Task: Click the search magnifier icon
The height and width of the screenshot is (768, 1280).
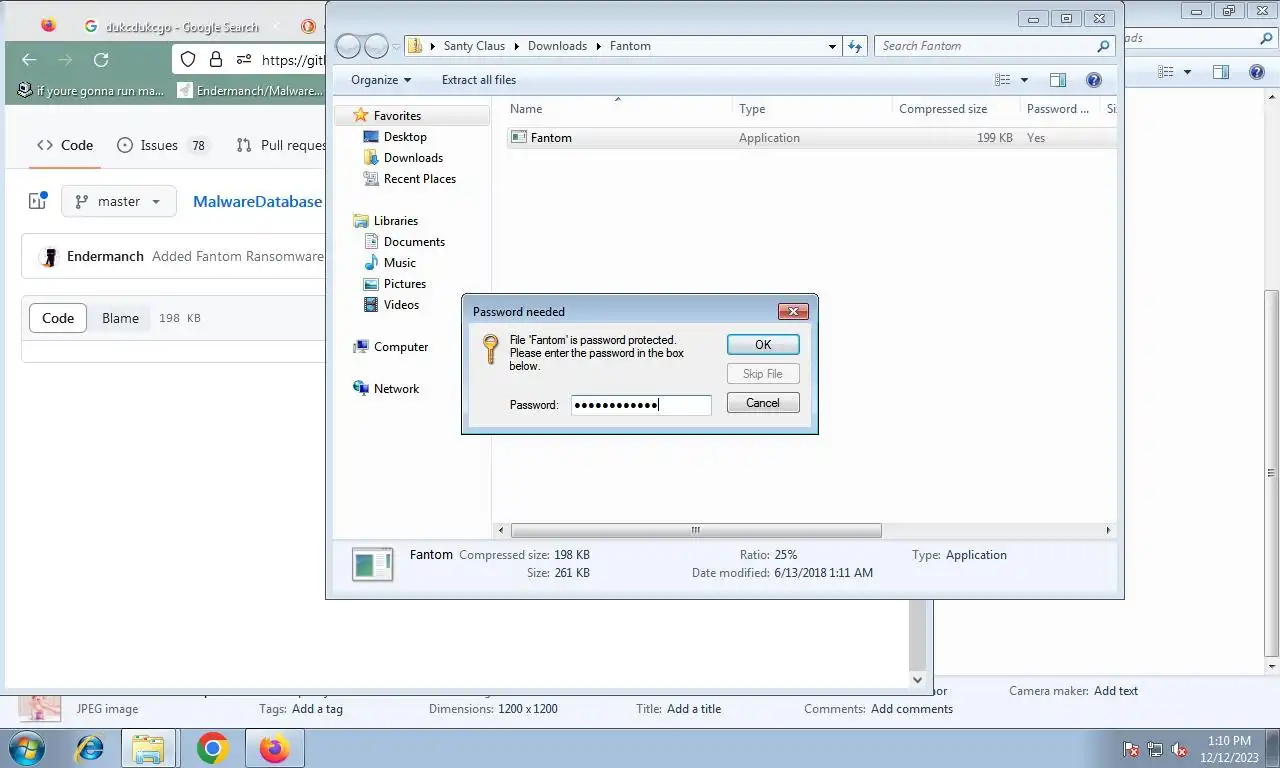Action: pyautogui.click(x=1103, y=46)
